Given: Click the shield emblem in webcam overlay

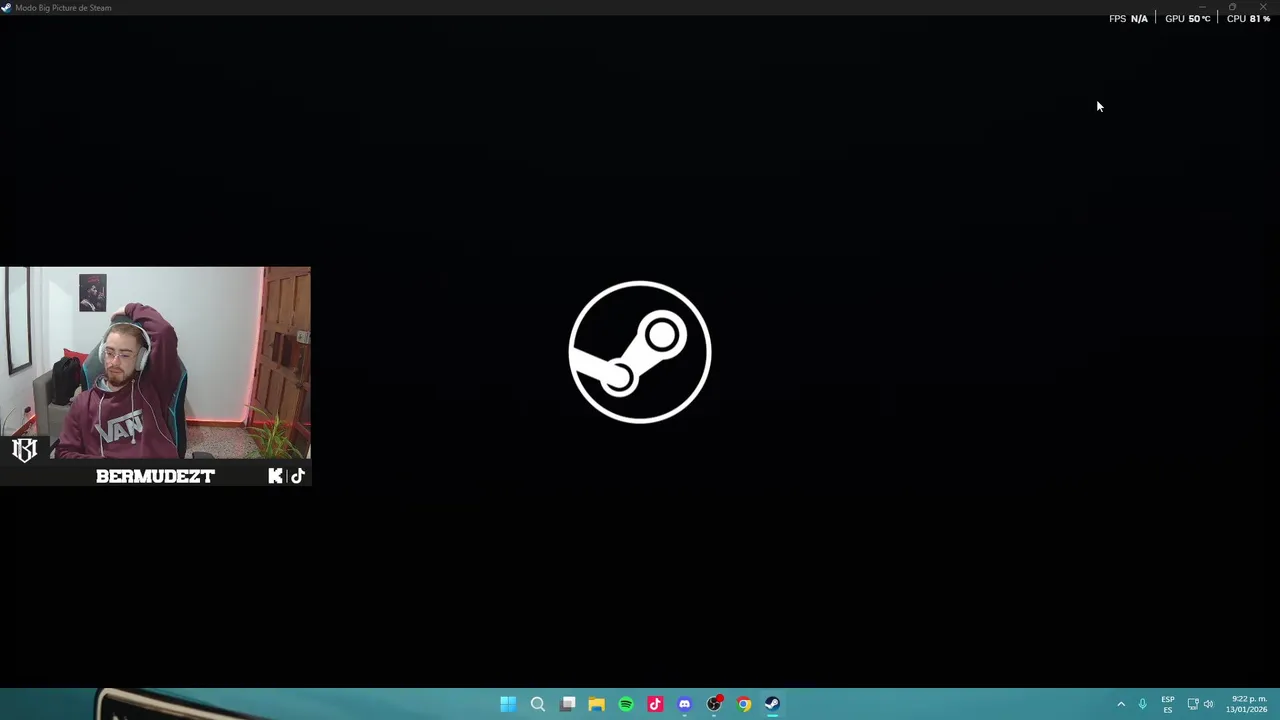Looking at the screenshot, I should click(x=24, y=450).
